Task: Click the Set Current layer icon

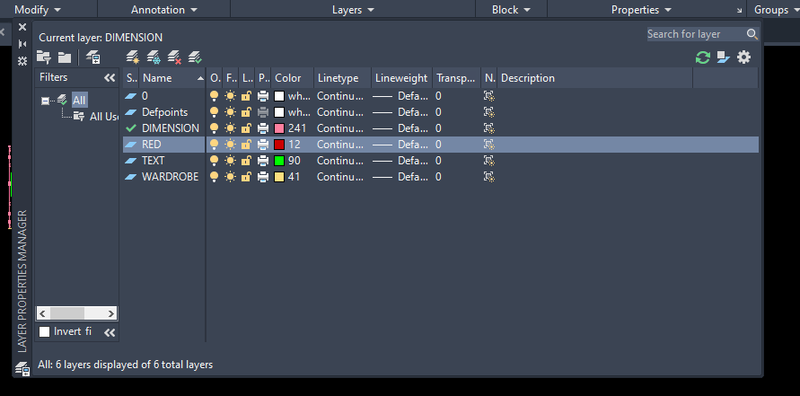Action: (195, 57)
